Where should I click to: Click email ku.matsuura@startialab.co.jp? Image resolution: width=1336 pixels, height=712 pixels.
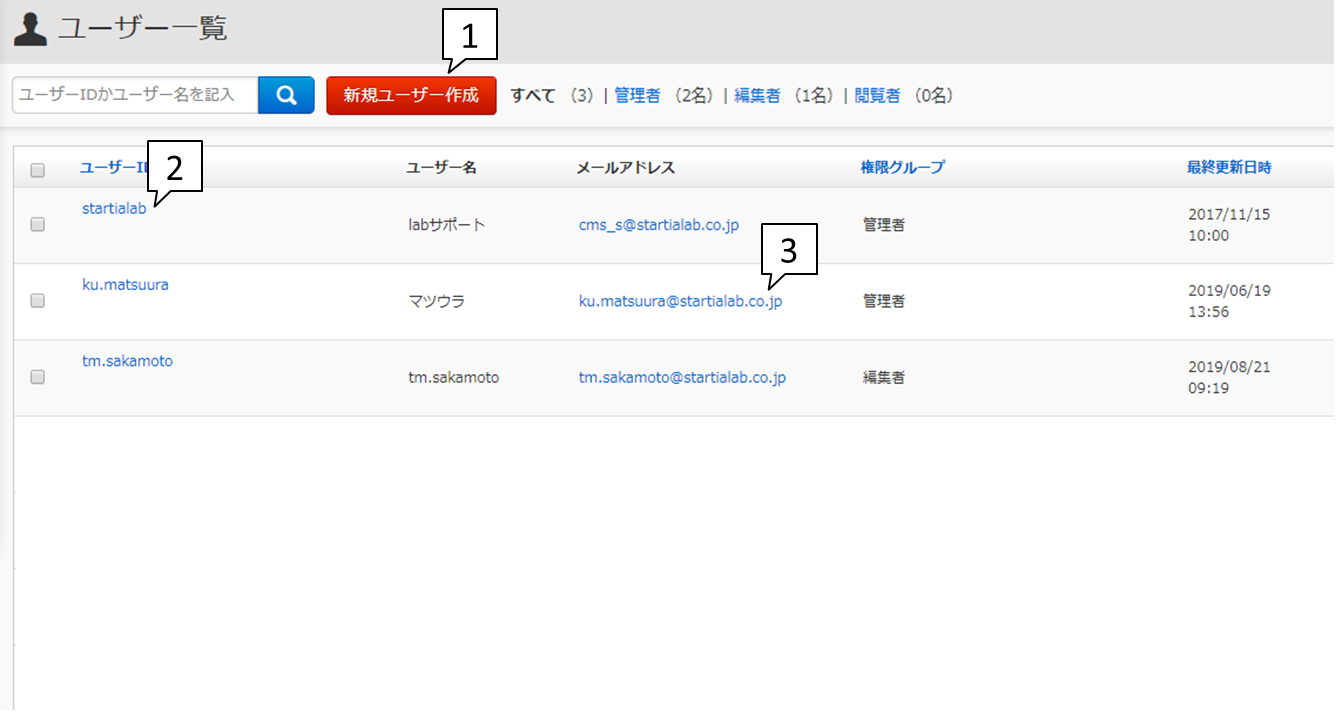(680, 301)
